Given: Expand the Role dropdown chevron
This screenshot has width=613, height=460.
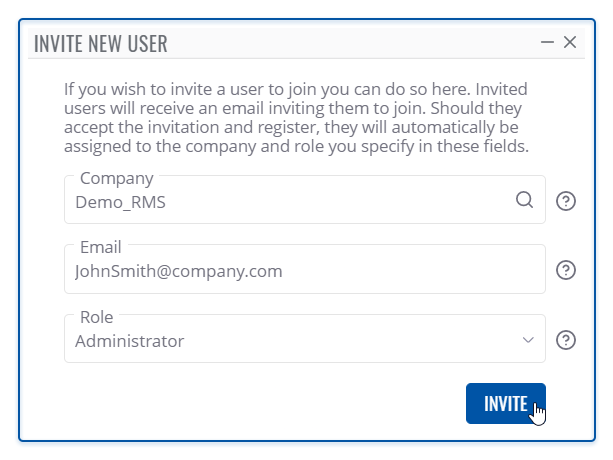Looking at the screenshot, I should (529, 341).
